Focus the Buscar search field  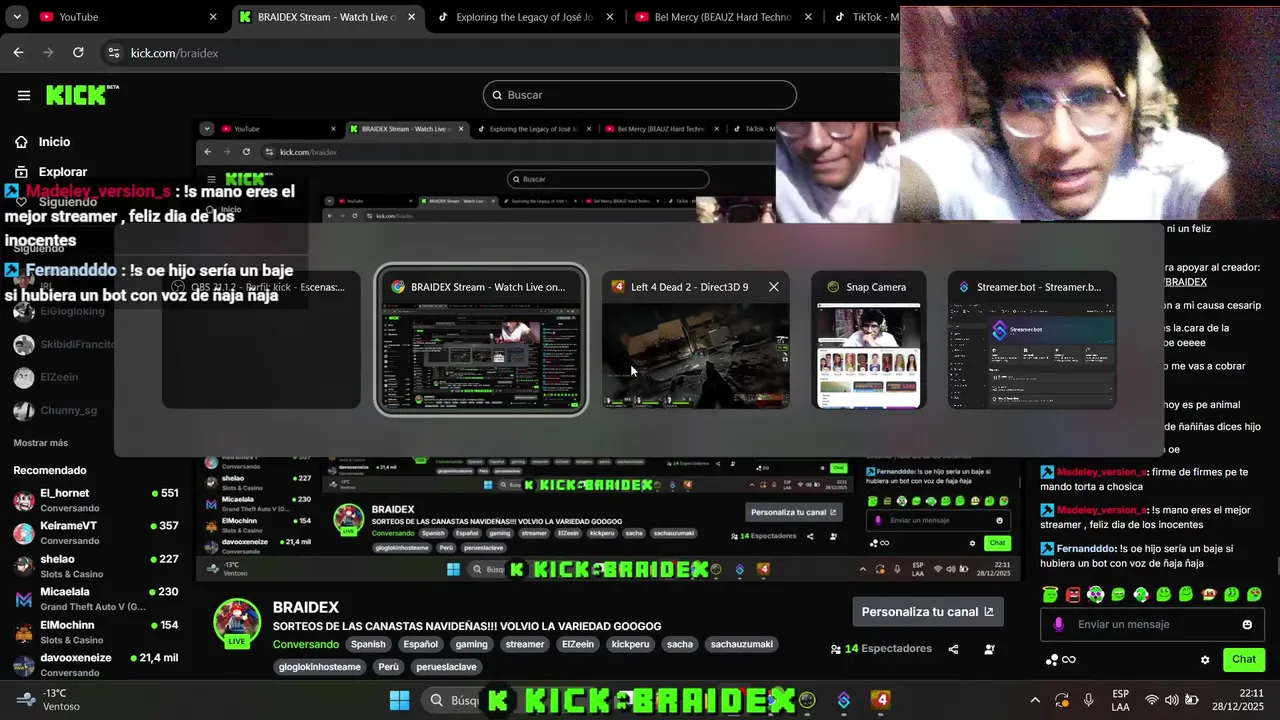click(x=640, y=95)
